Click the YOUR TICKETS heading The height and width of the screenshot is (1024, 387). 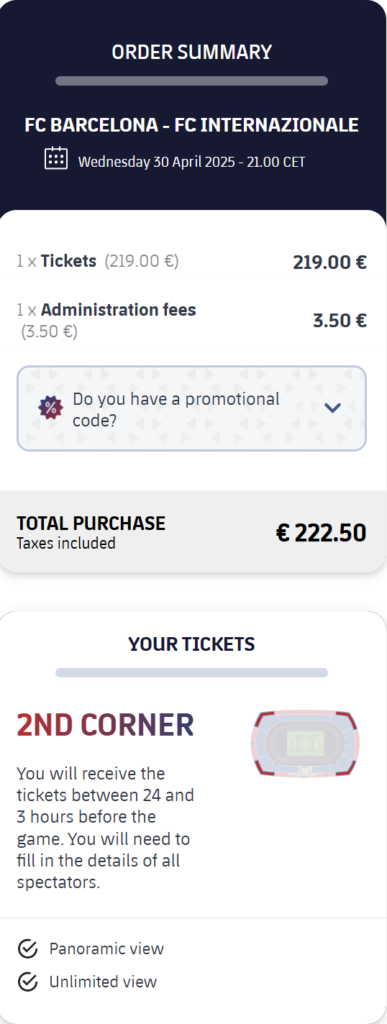(x=191, y=644)
